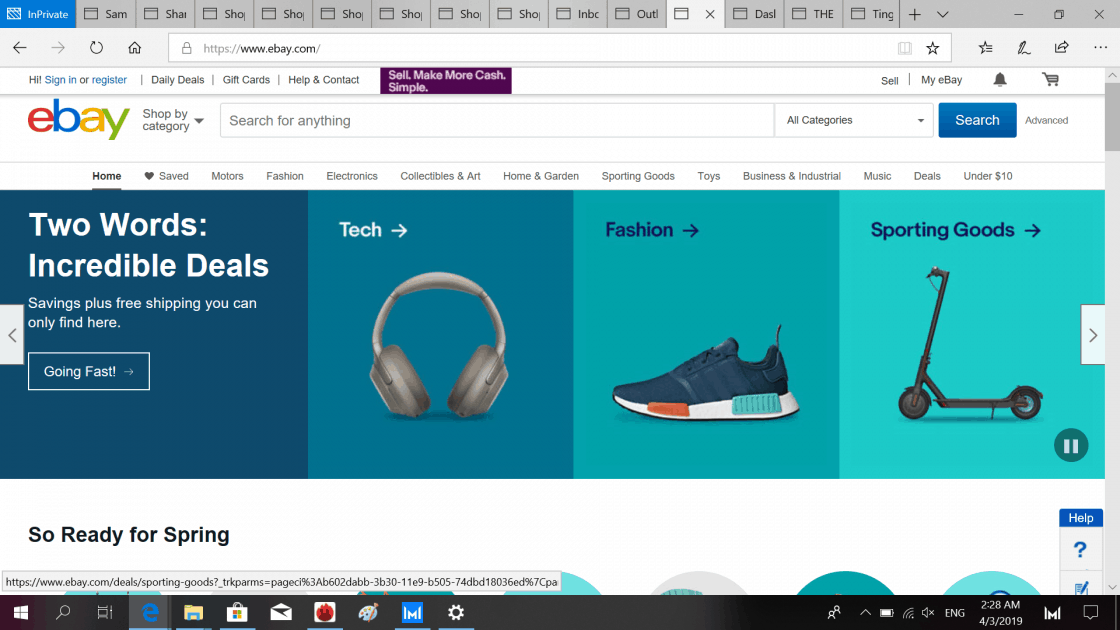
Task: Open Gift Cards link
Action: coord(246,79)
